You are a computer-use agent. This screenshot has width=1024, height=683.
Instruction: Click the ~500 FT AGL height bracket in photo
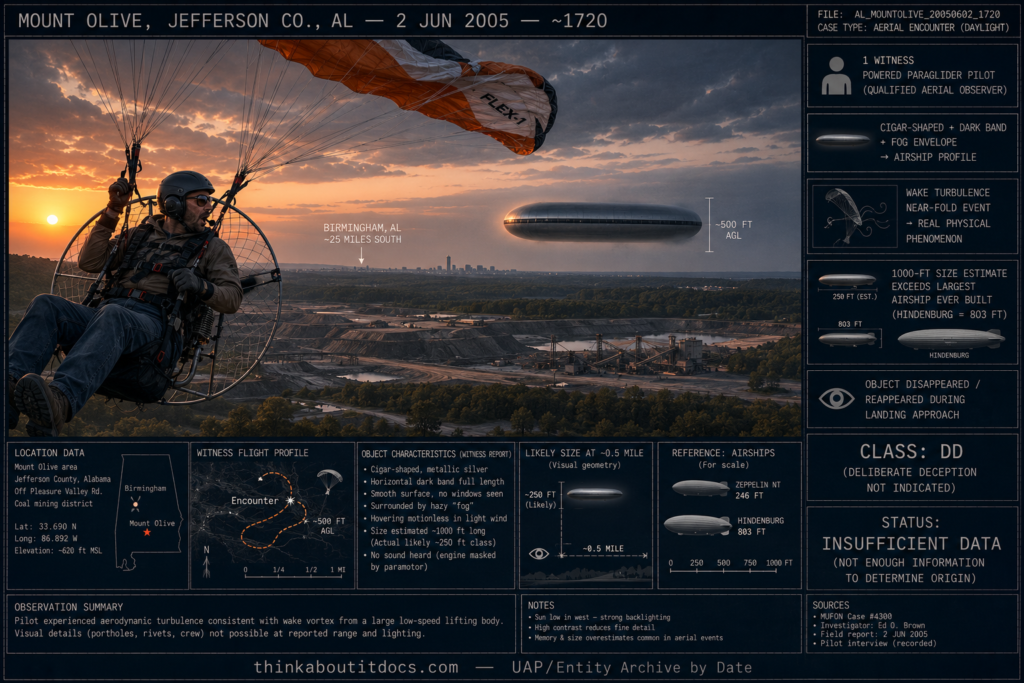(709, 225)
